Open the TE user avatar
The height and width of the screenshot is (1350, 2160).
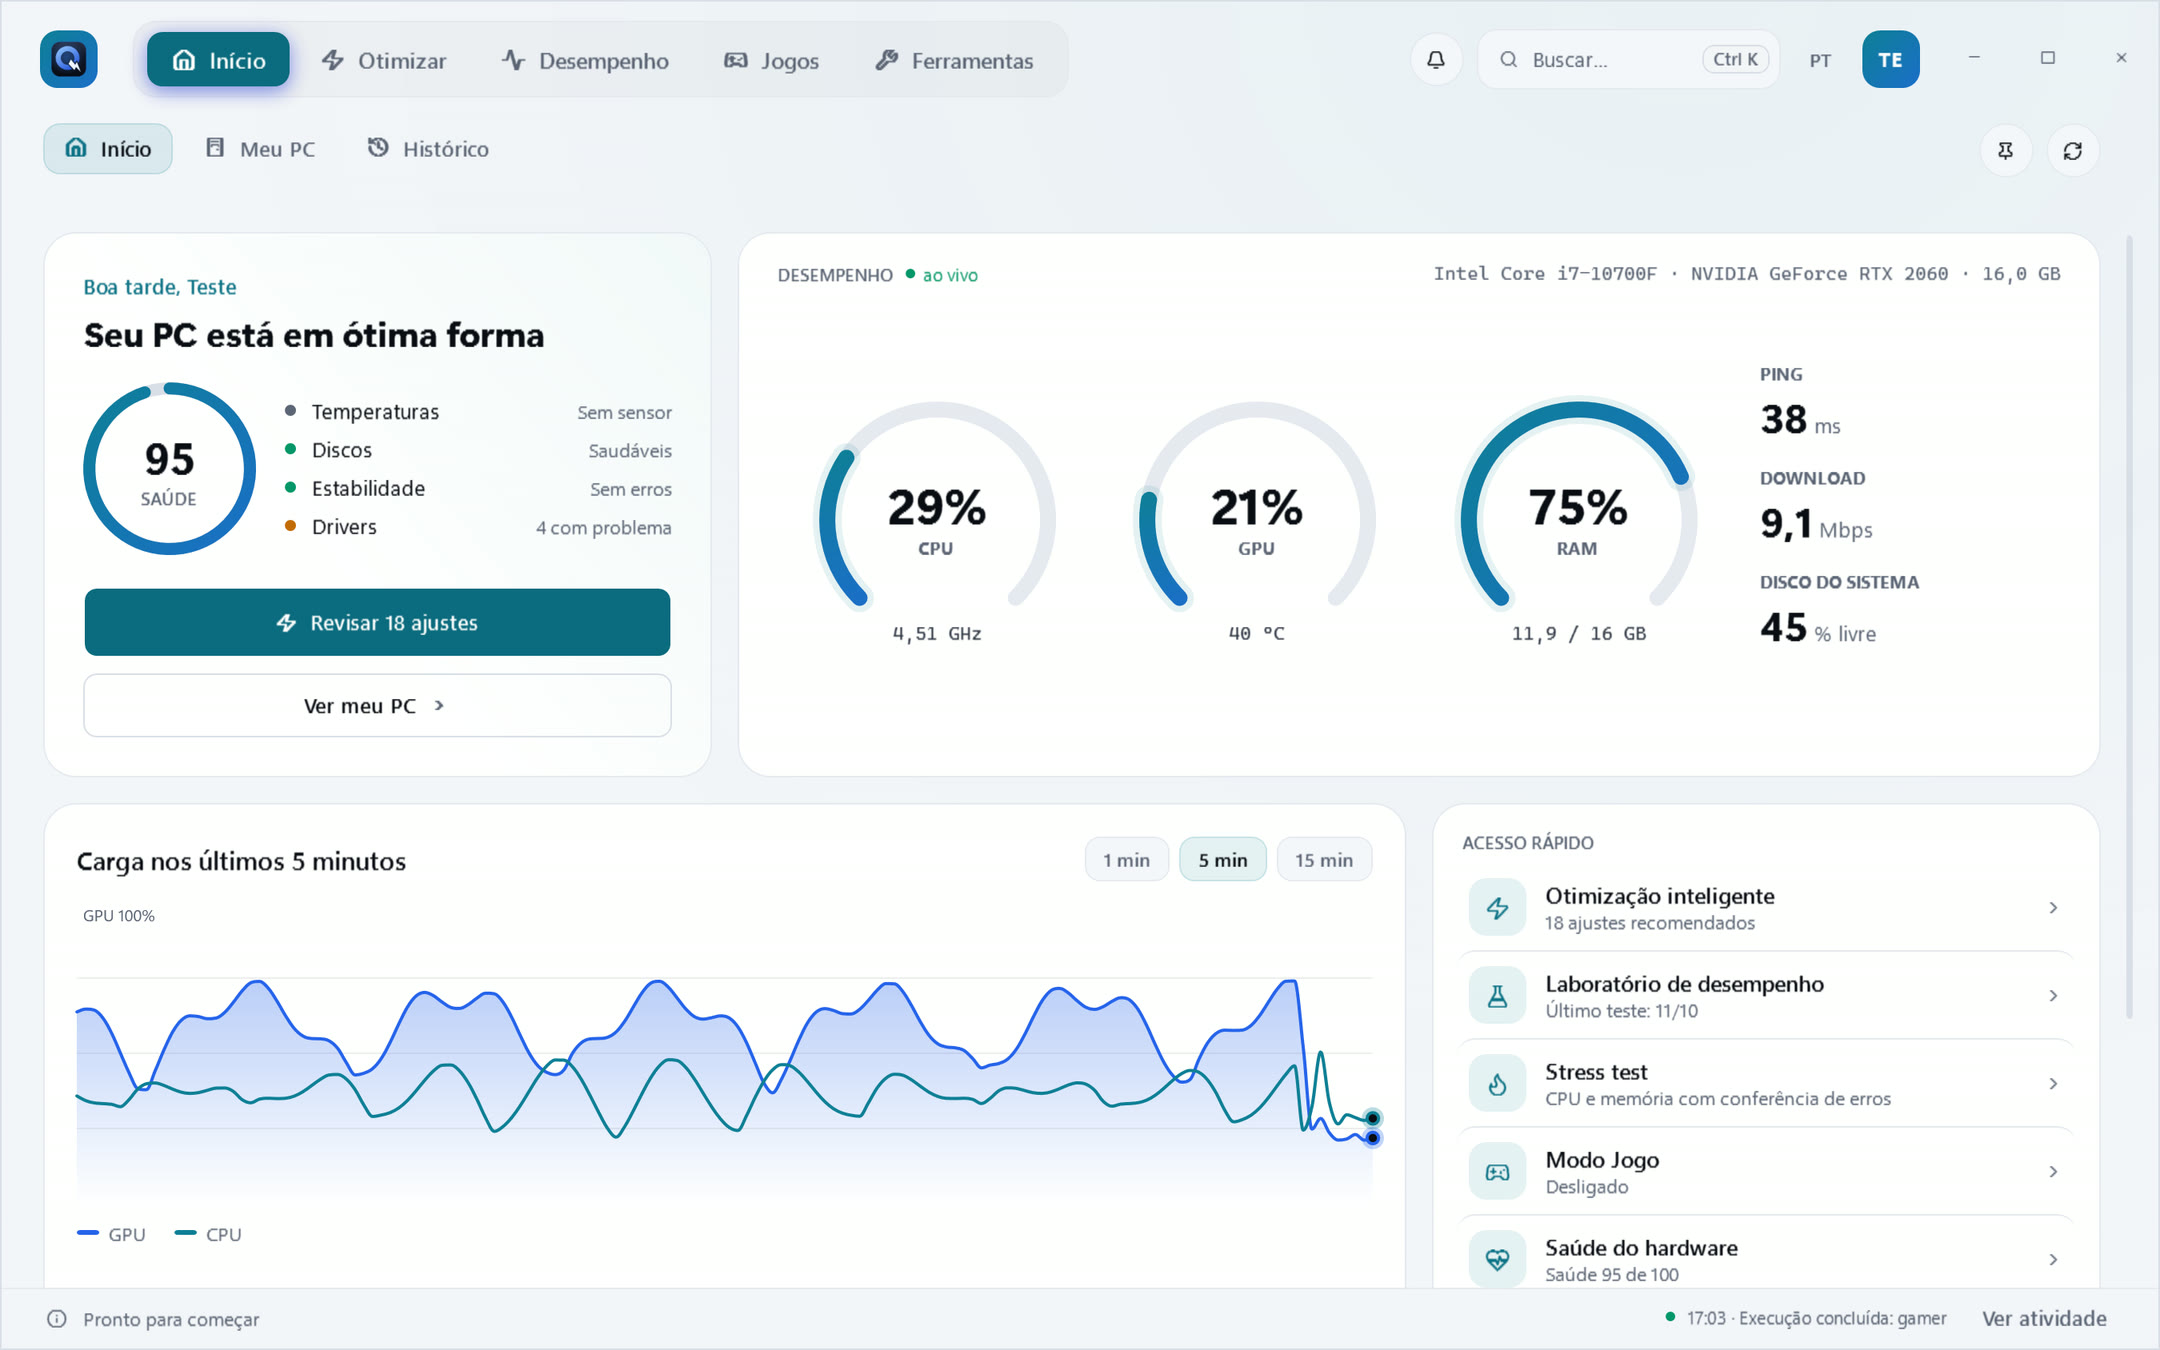[x=1890, y=60]
